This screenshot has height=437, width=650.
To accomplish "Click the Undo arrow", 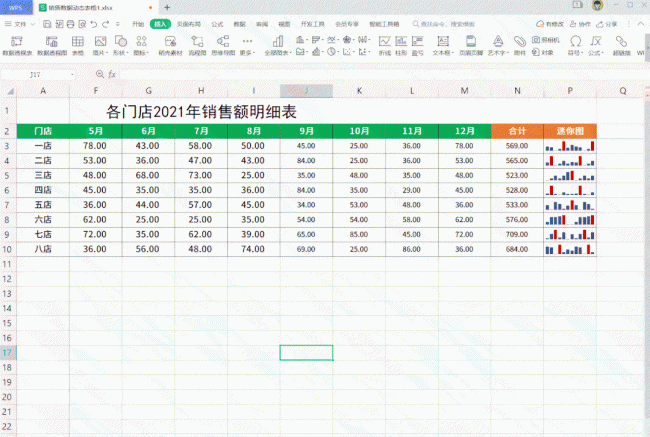I will 94,24.
